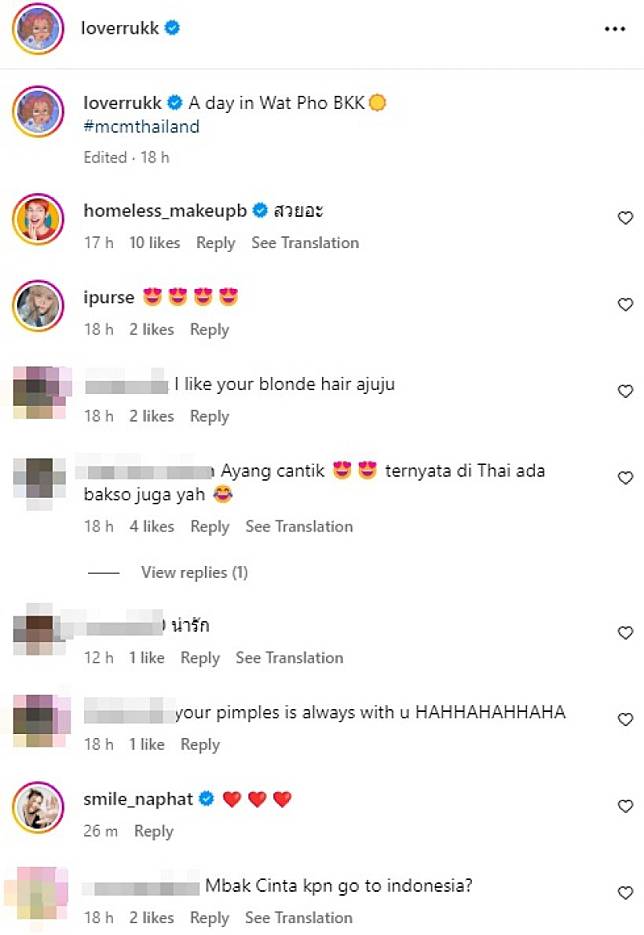
Task: Like homeless_makeupb's comment with the heart
Action: [x=625, y=218]
